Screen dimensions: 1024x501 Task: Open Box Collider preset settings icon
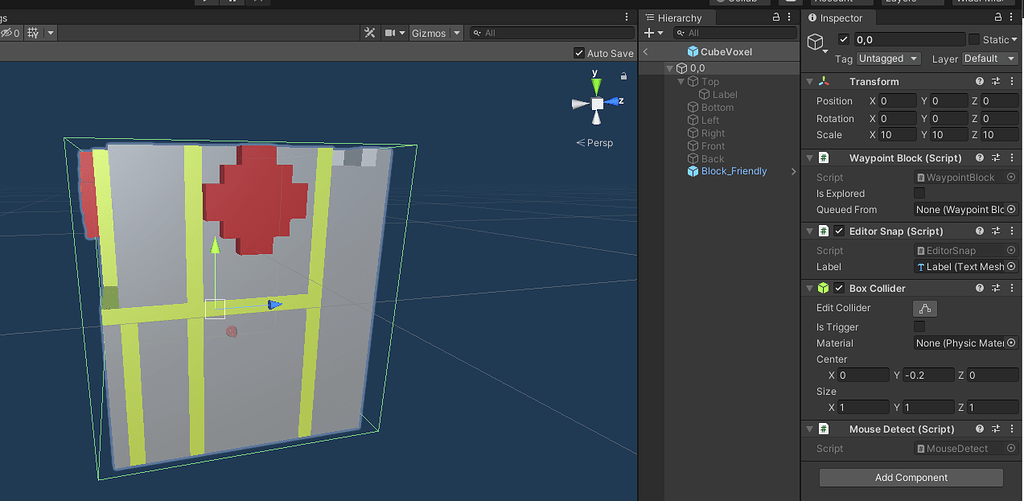coord(996,288)
